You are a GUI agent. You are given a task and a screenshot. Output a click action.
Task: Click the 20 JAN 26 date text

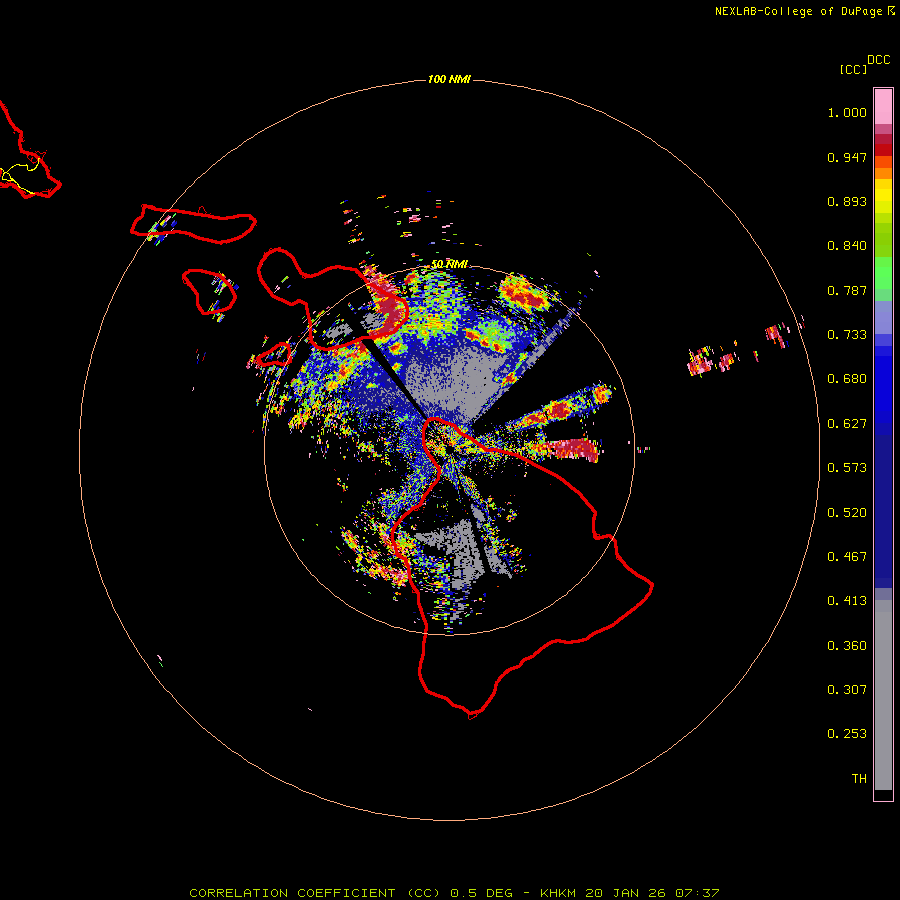[625, 893]
